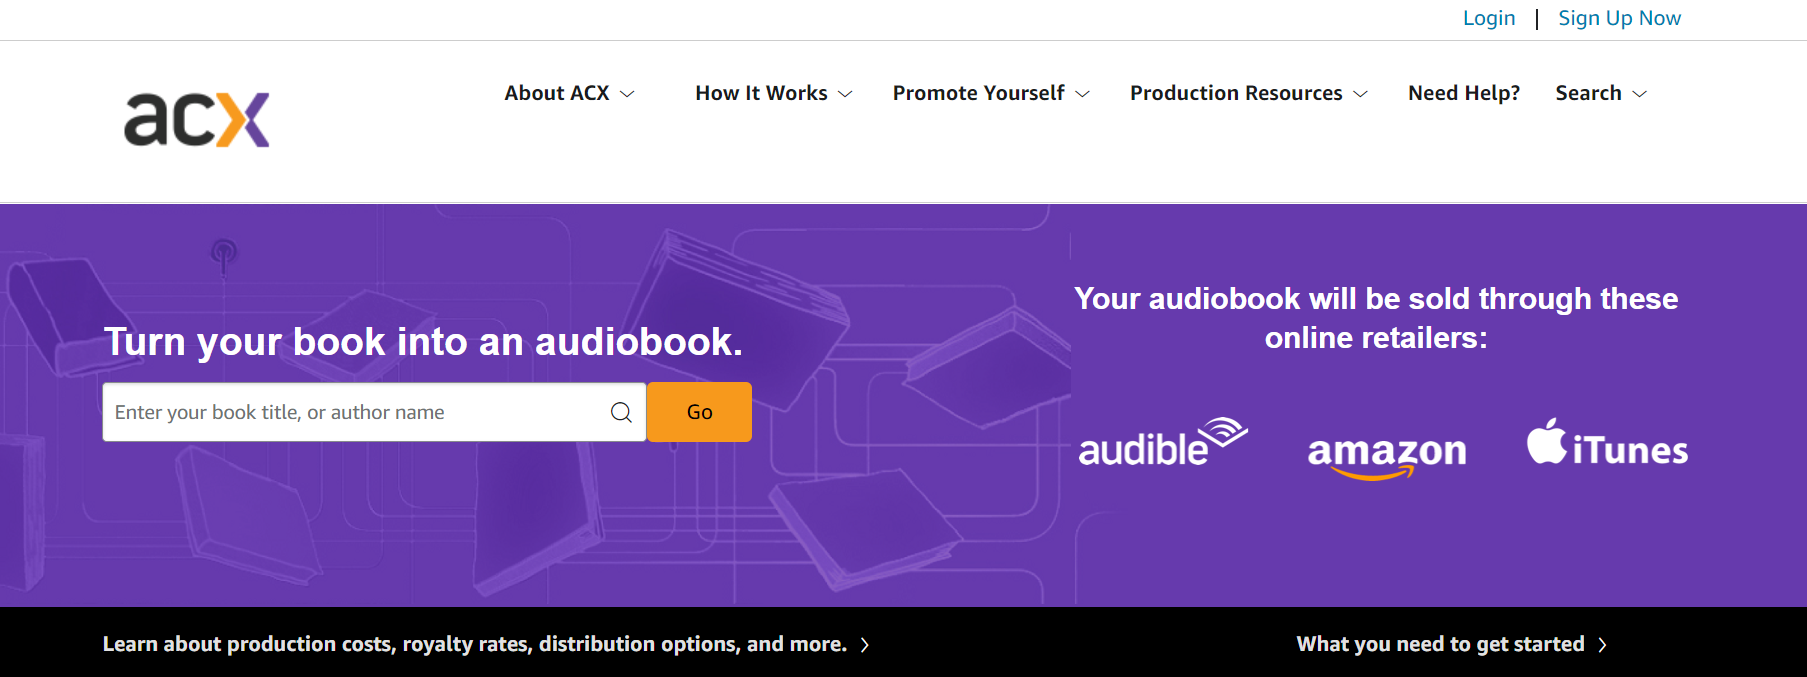Screen dimensions: 1807x677
Task: Click the iTunes retailer logo
Action: 1607,443
